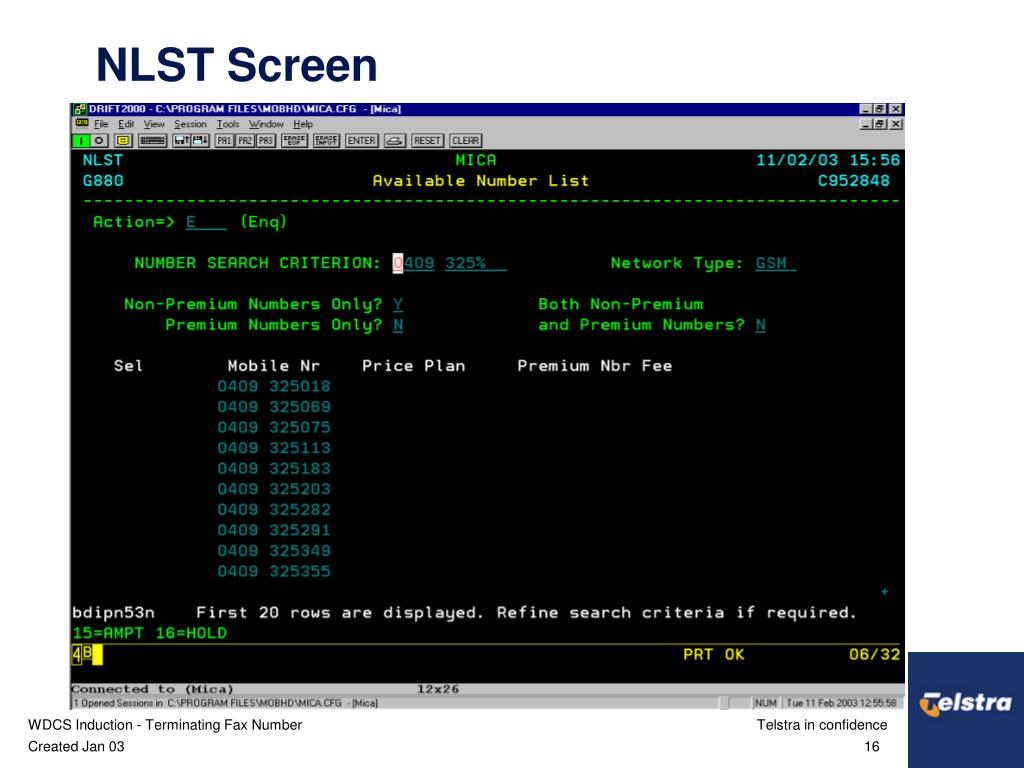Open the Edit menu
The image size is (1024, 768).
point(126,124)
